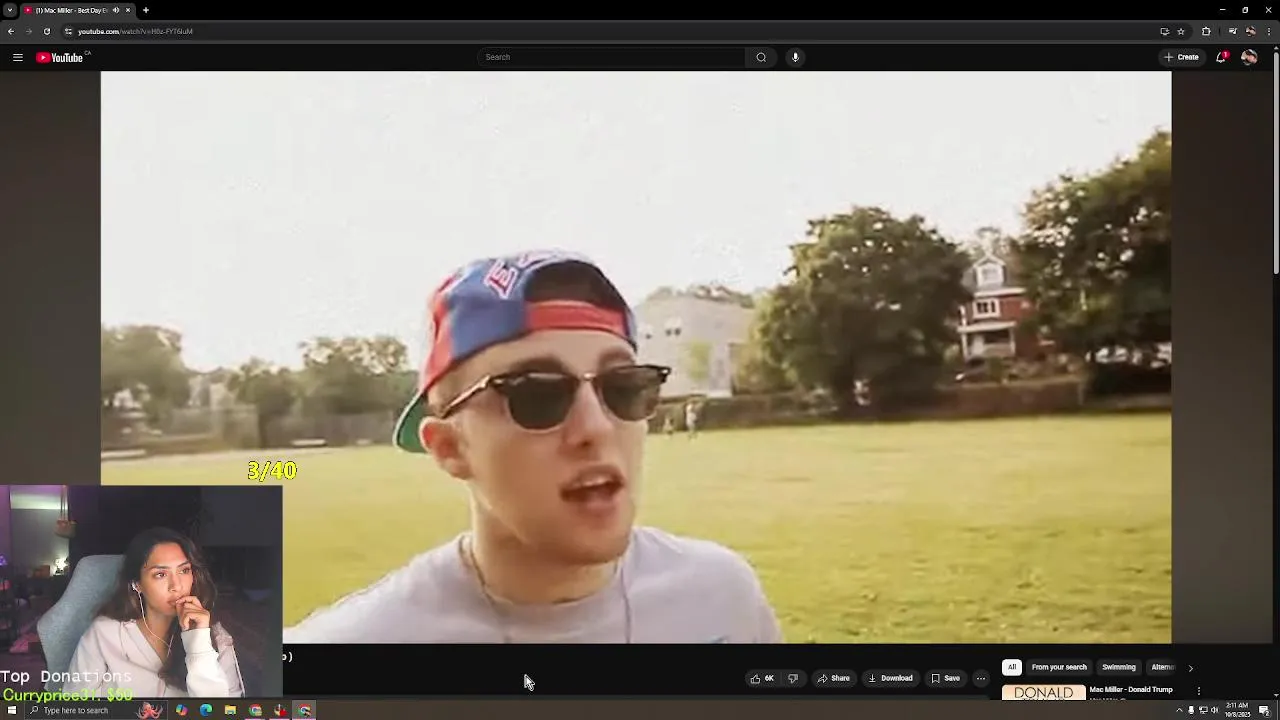Viewport: 1280px width, 720px height.
Task: Open Chrome from the taskbar
Action: pos(255,710)
